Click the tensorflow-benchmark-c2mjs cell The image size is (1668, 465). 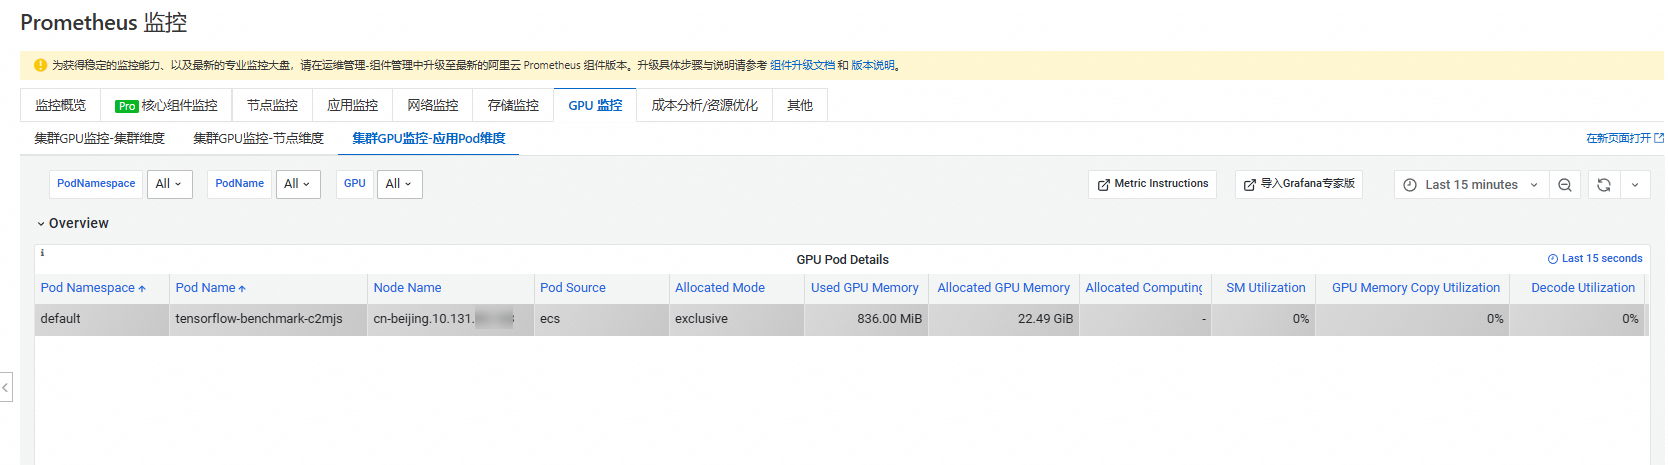268,320
